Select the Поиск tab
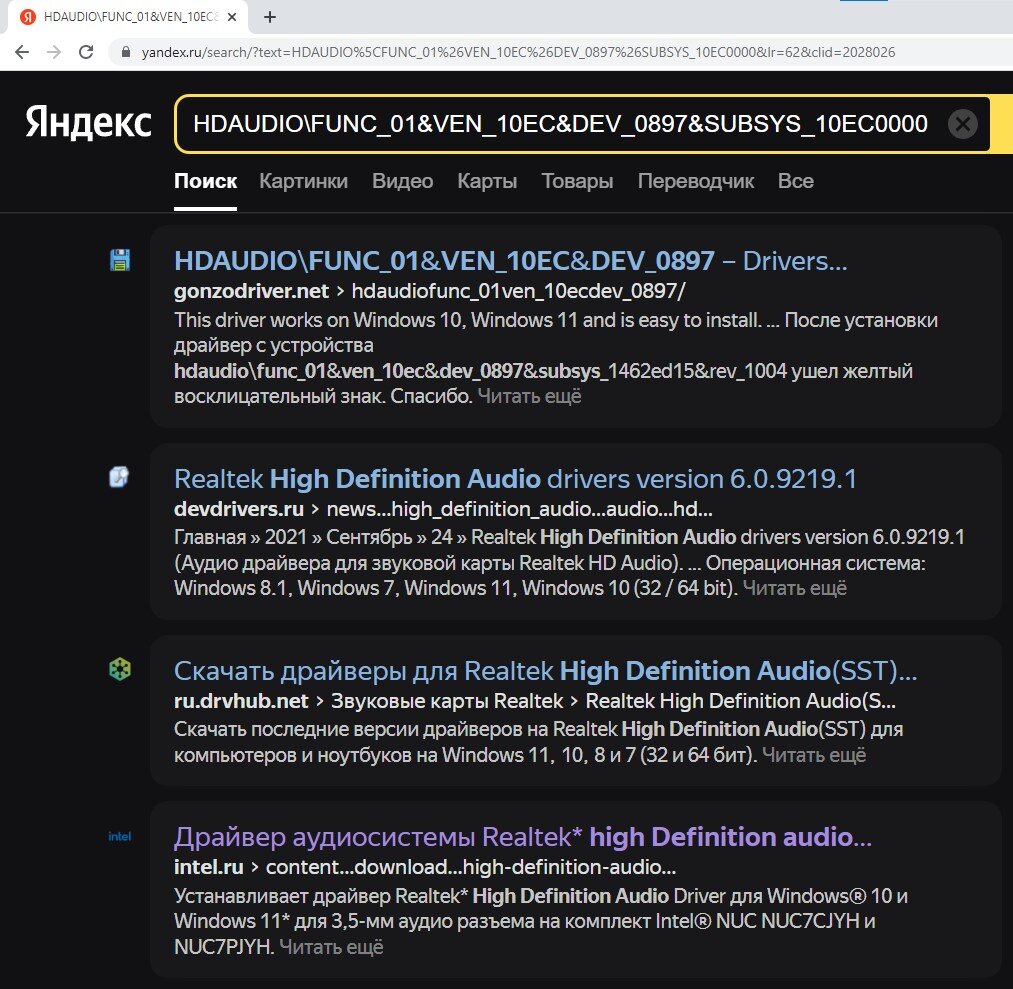The height and width of the screenshot is (989, 1013). point(205,181)
